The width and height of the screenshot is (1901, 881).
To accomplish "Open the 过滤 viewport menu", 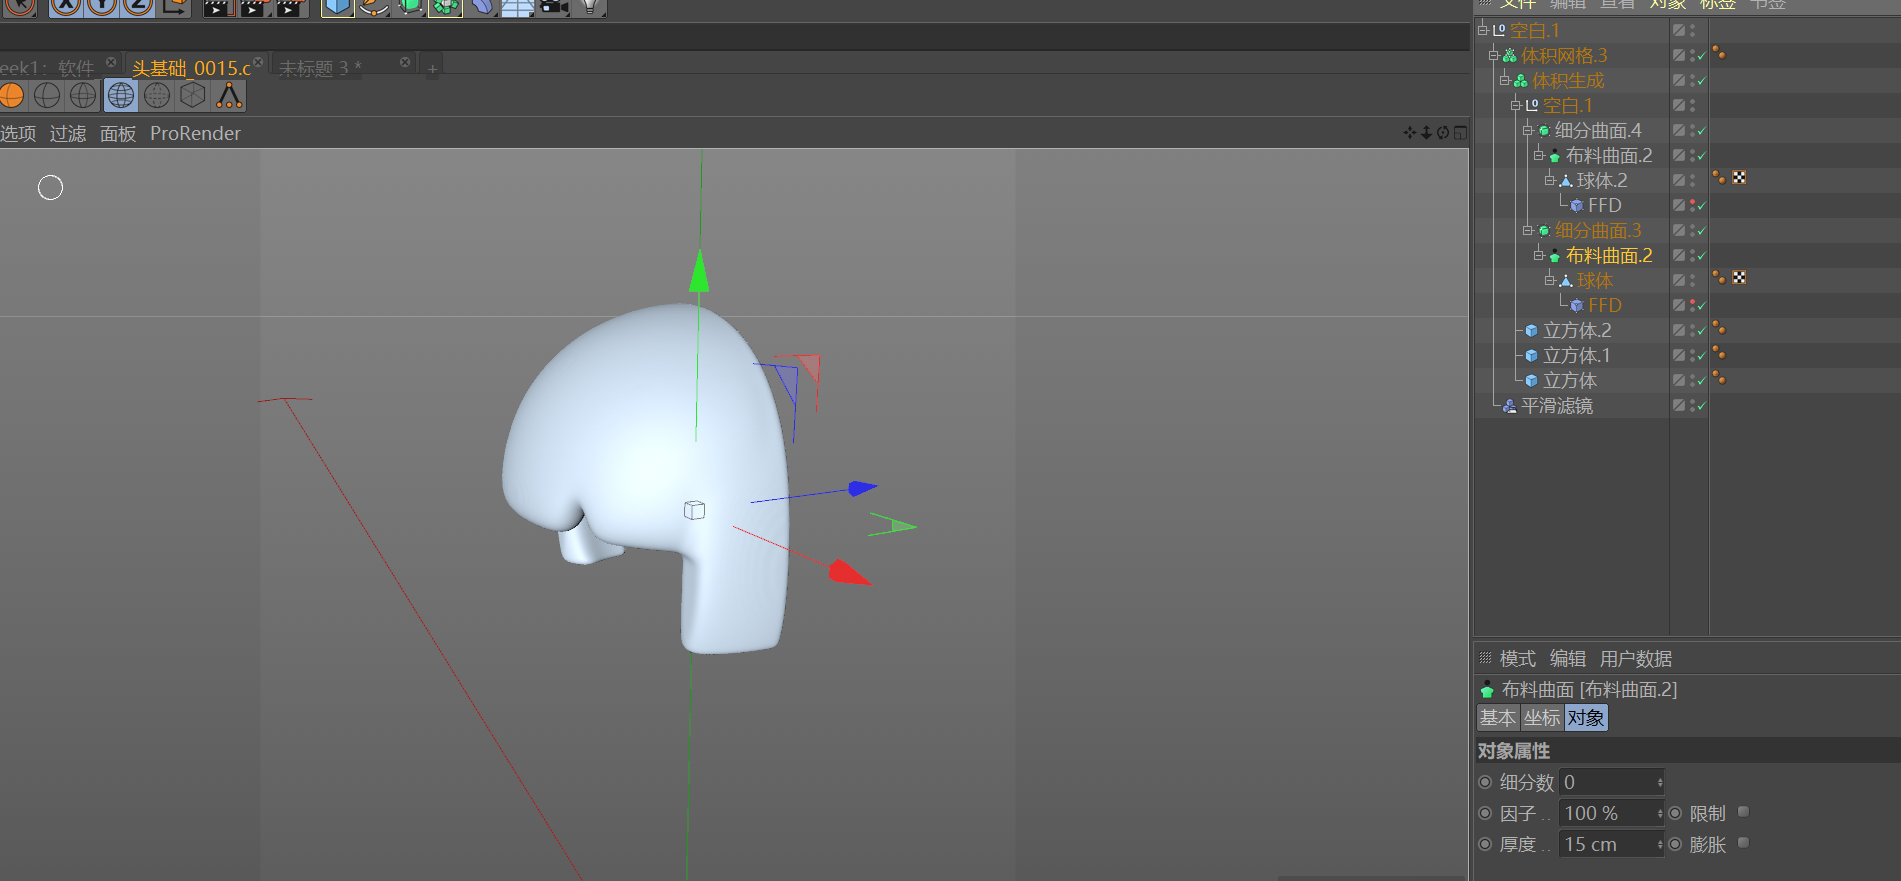I will (x=68, y=133).
